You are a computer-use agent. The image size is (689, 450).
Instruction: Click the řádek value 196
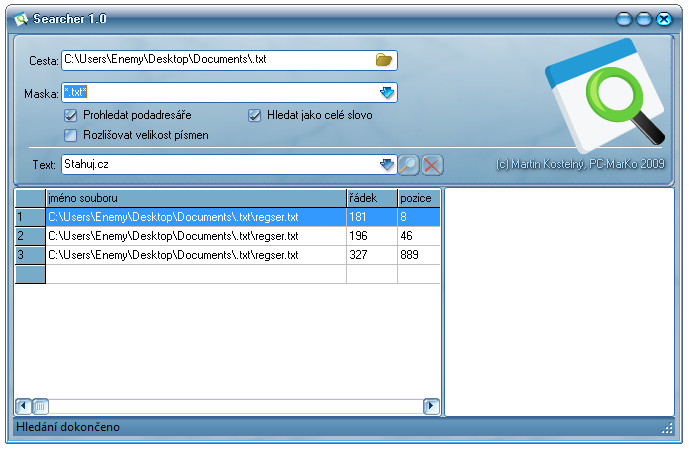click(x=372, y=236)
